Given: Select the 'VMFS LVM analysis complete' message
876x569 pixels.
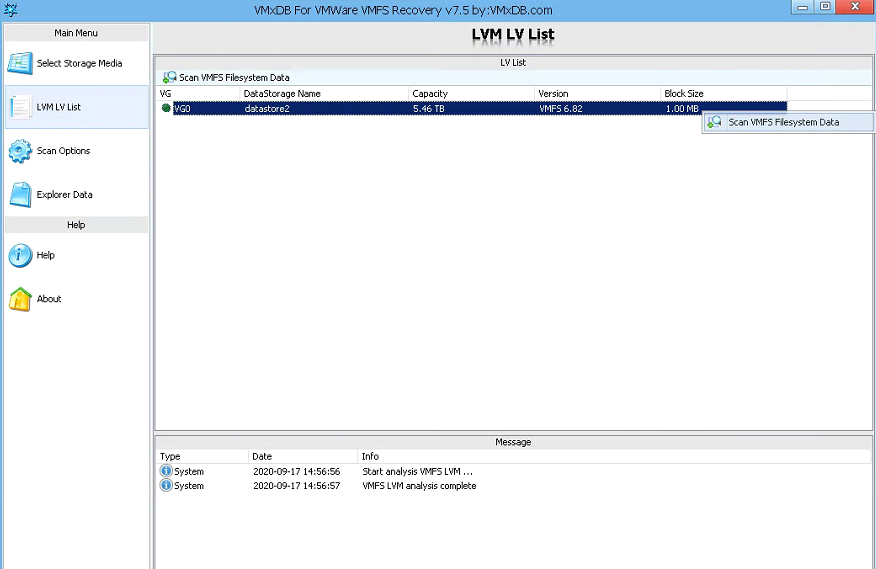Looking at the screenshot, I should coord(419,486).
